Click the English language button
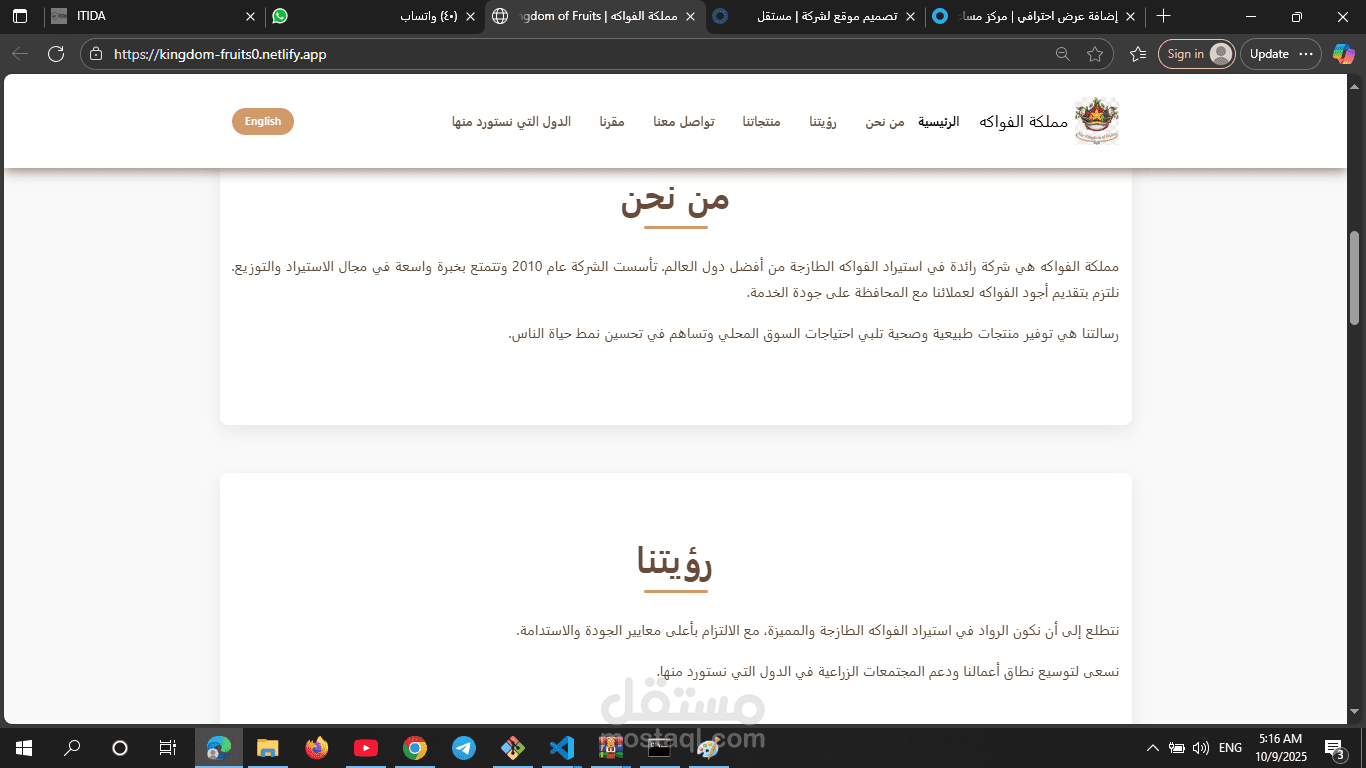The height and width of the screenshot is (768, 1366). pyautogui.click(x=263, y=121)
